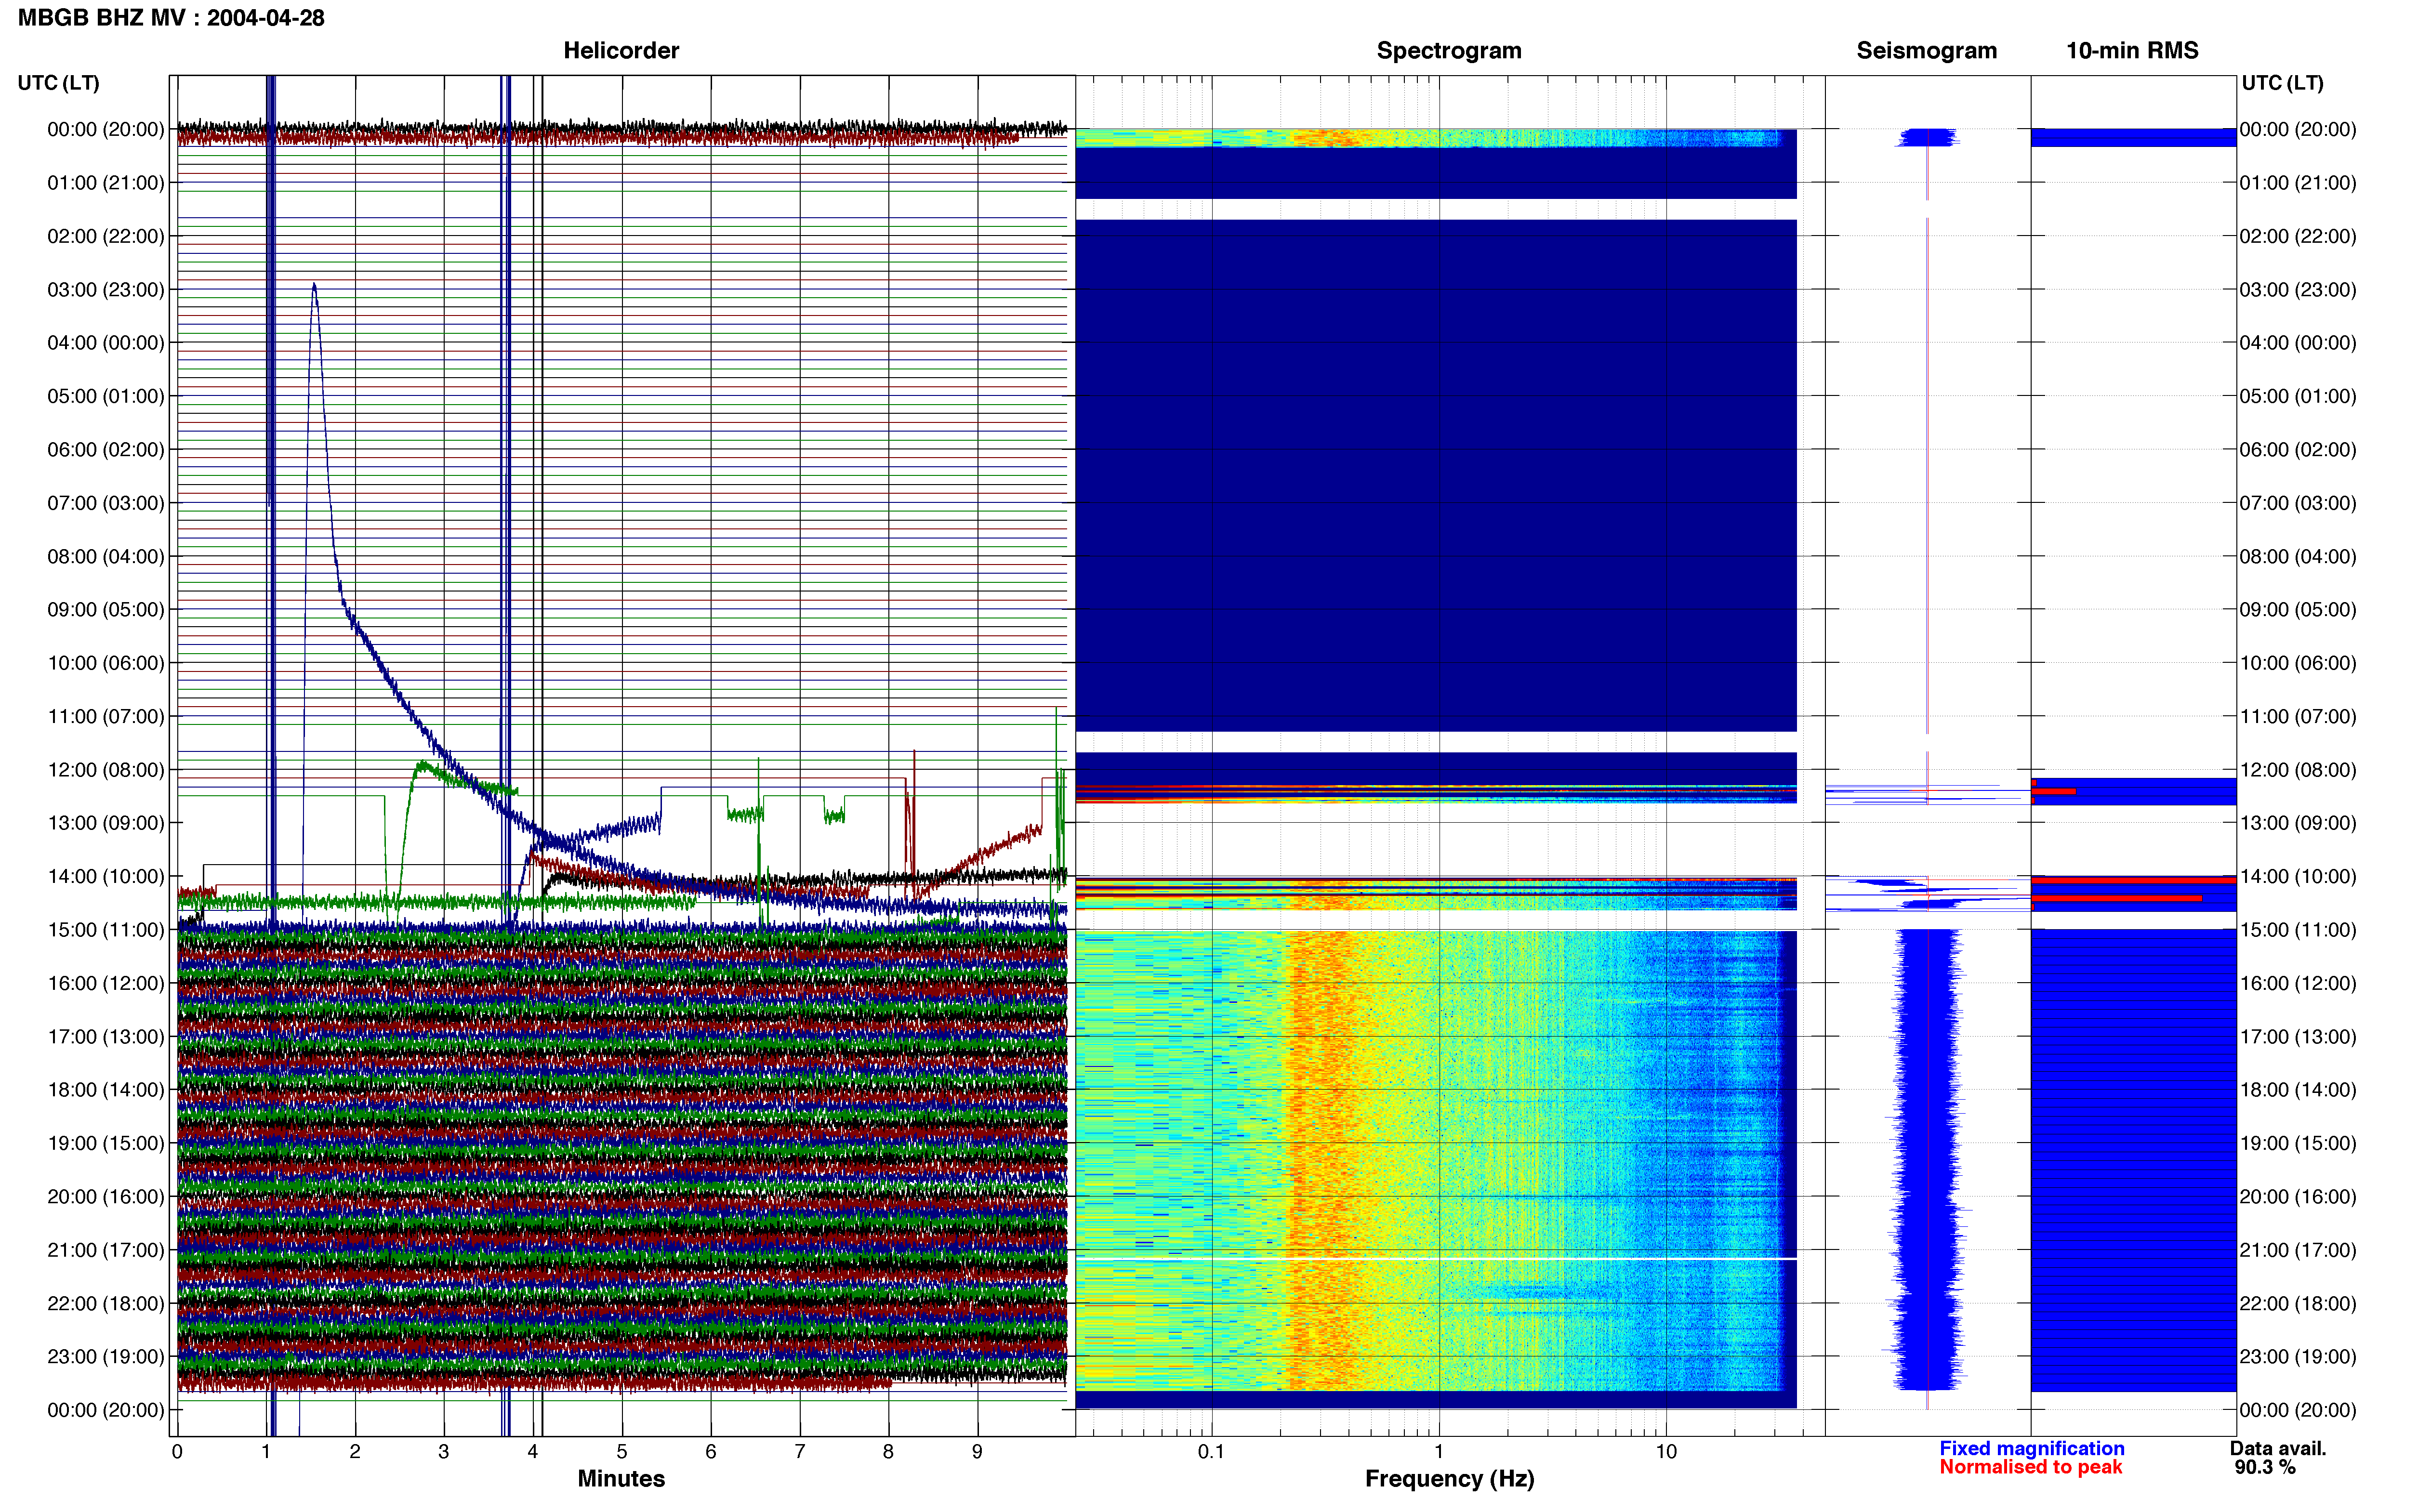Click the 'Minutes' x-axis label
The width and height of the screenshot is (2418, 1512).
(621, 1478)
